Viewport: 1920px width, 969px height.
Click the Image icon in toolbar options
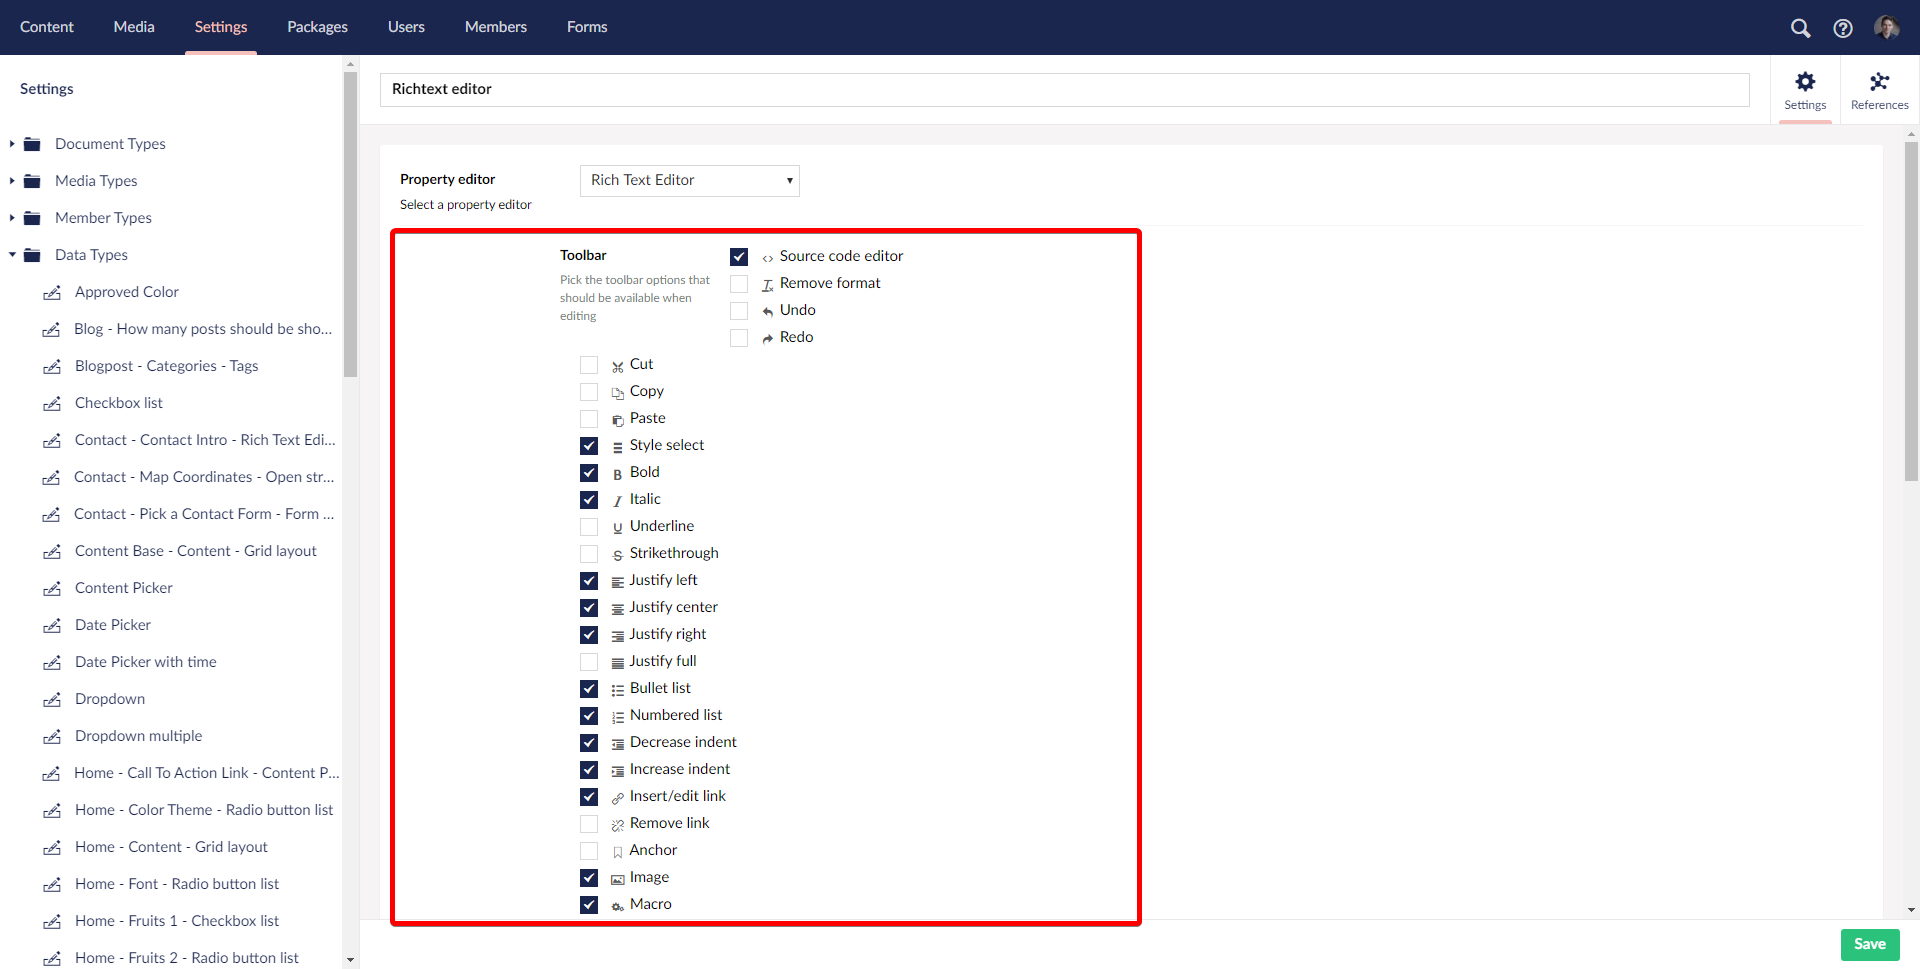pyautogui.click(x=616, y=878)
